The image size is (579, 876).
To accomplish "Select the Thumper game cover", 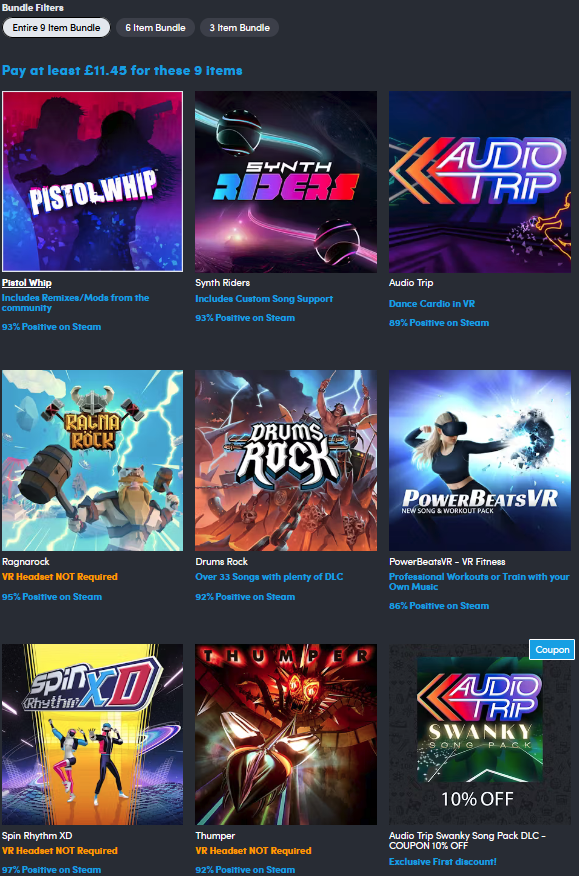I will tap(286, 734).
